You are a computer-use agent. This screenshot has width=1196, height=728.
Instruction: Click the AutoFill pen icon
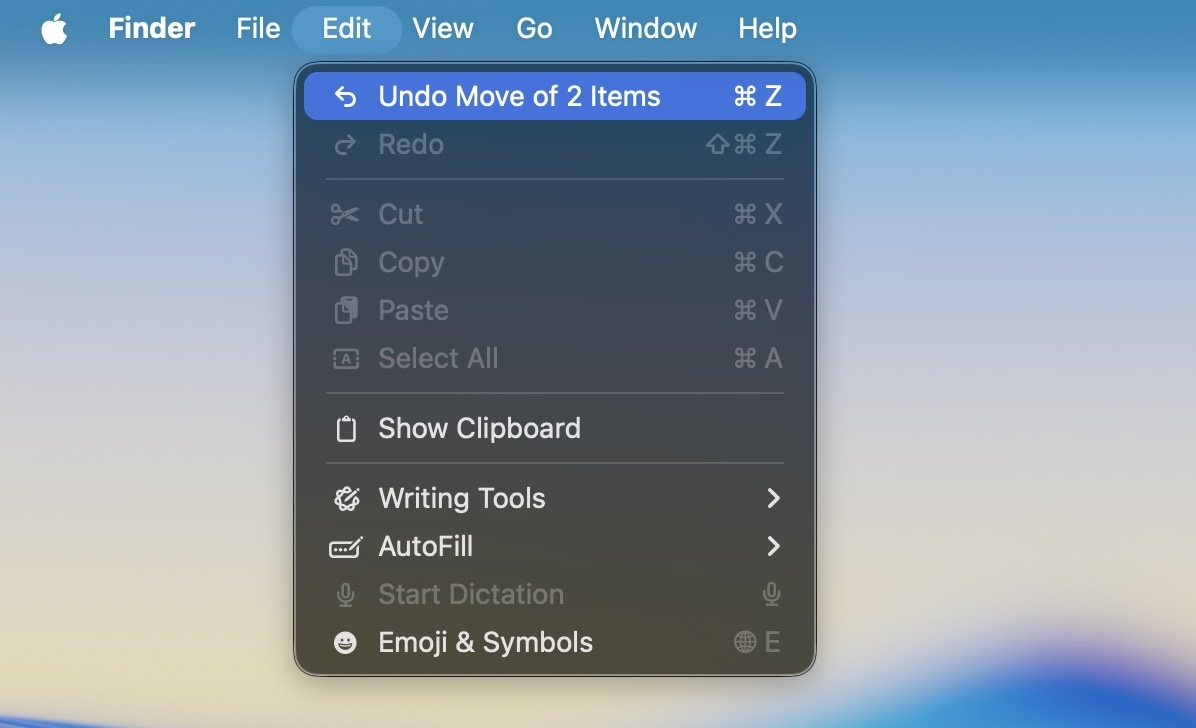click(345, 546)
